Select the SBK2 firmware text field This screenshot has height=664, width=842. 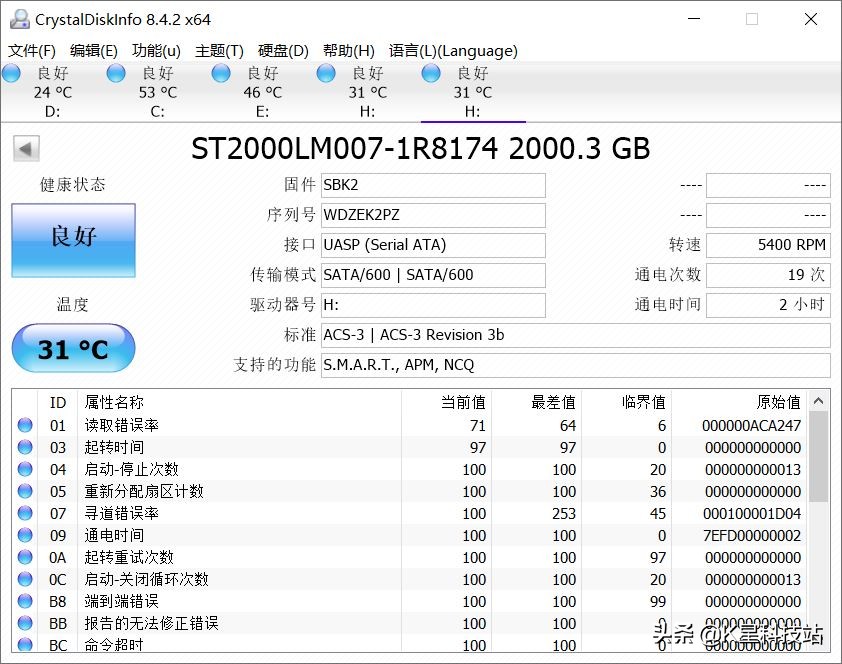(x=433, y=185)
